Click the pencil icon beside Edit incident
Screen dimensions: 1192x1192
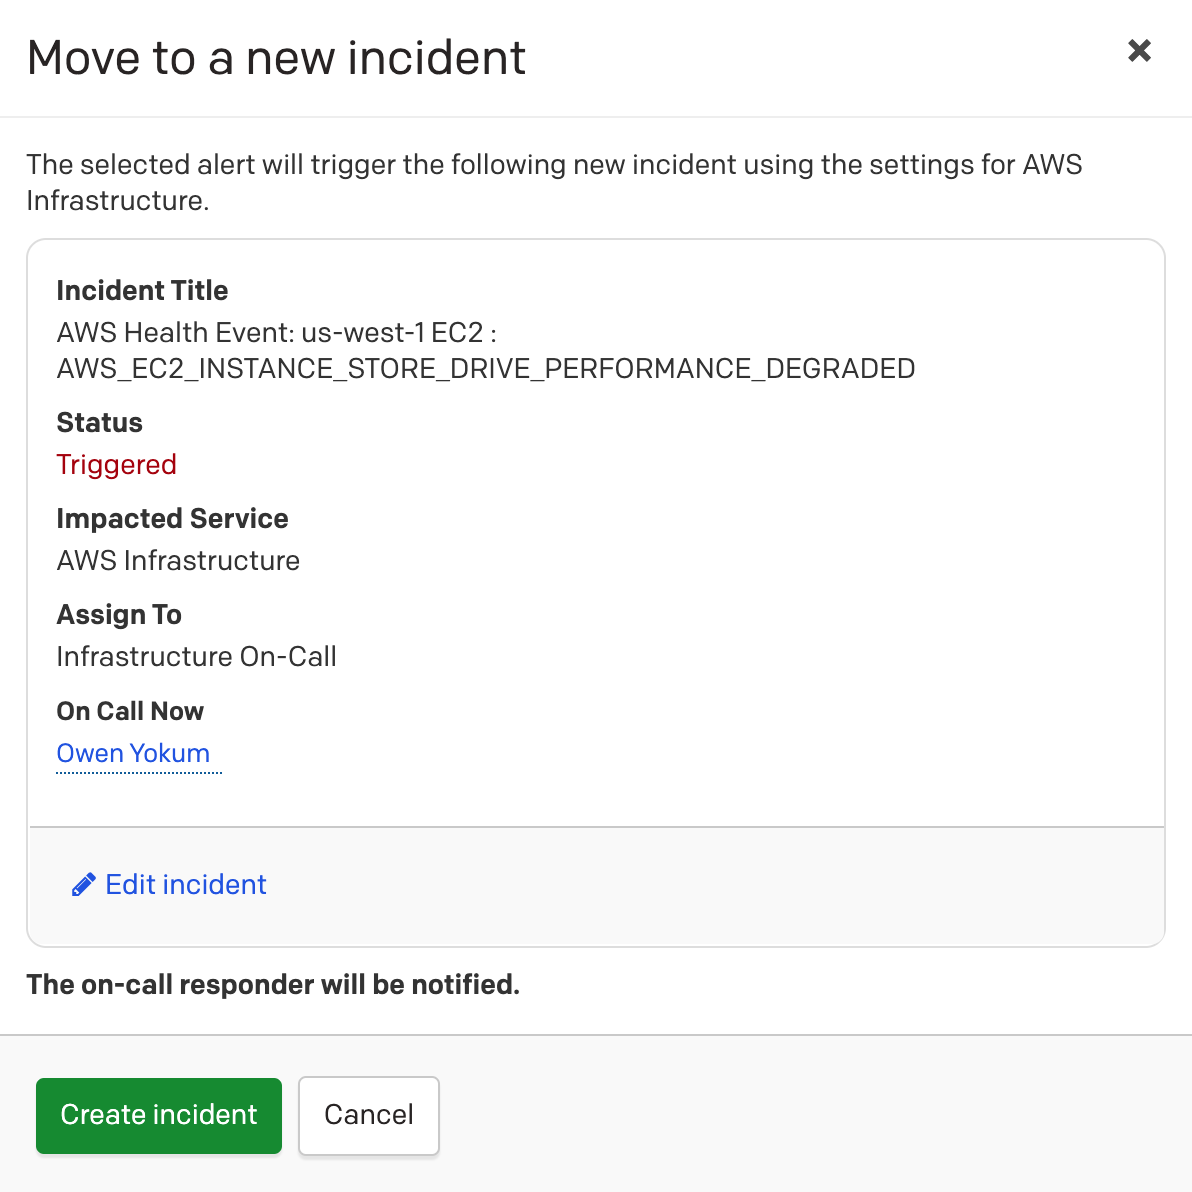[83, 885]
